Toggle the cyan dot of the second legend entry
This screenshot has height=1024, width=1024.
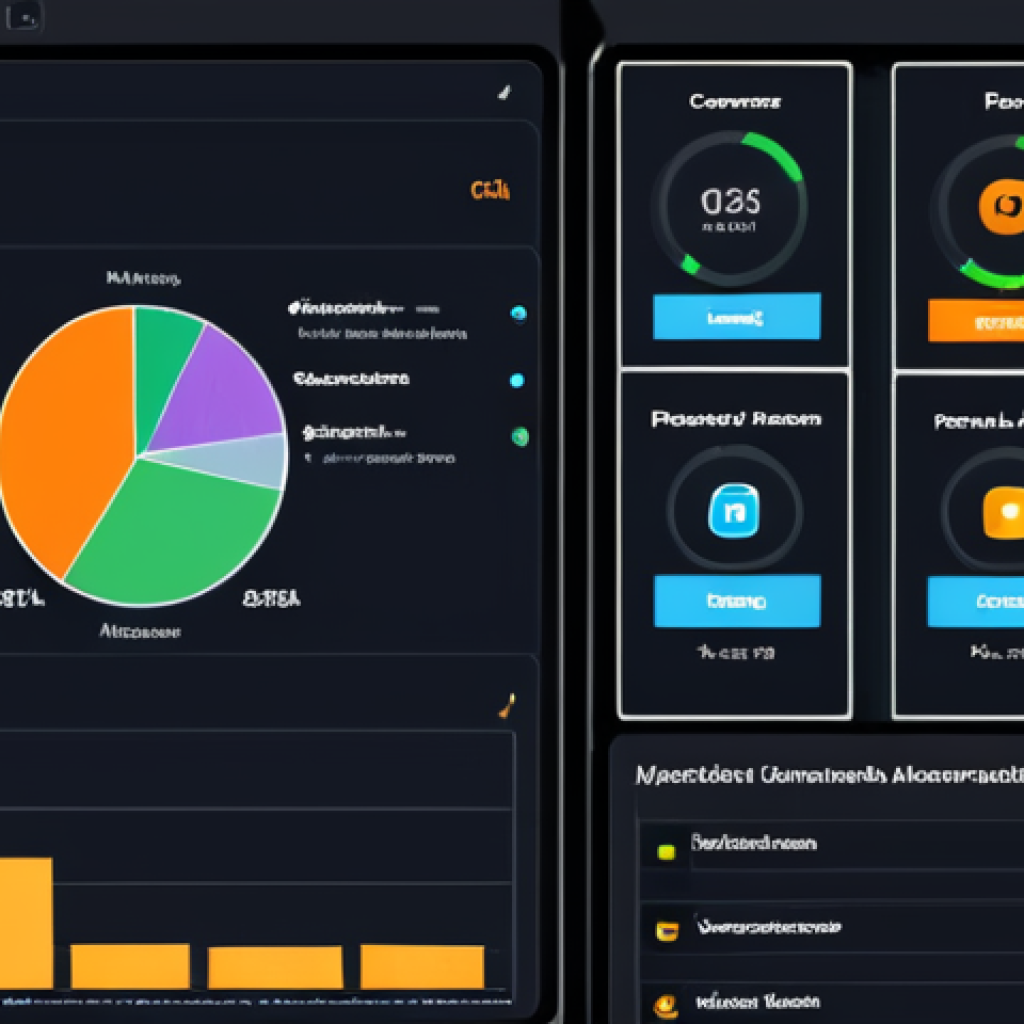pyautogui.click(x=517, y=380)
